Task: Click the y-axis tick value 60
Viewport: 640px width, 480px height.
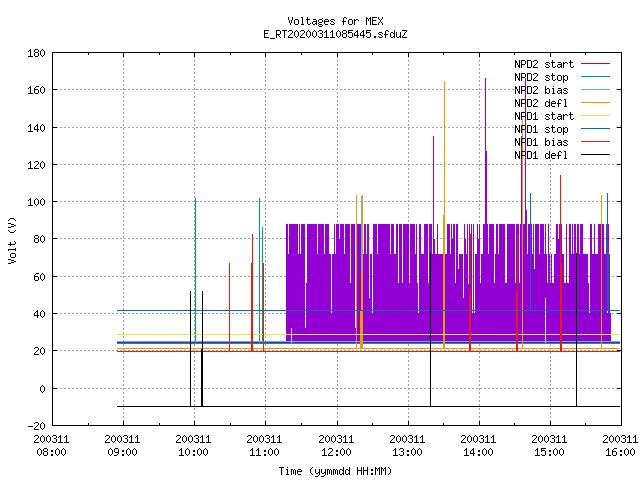Action: coord(39,277)
